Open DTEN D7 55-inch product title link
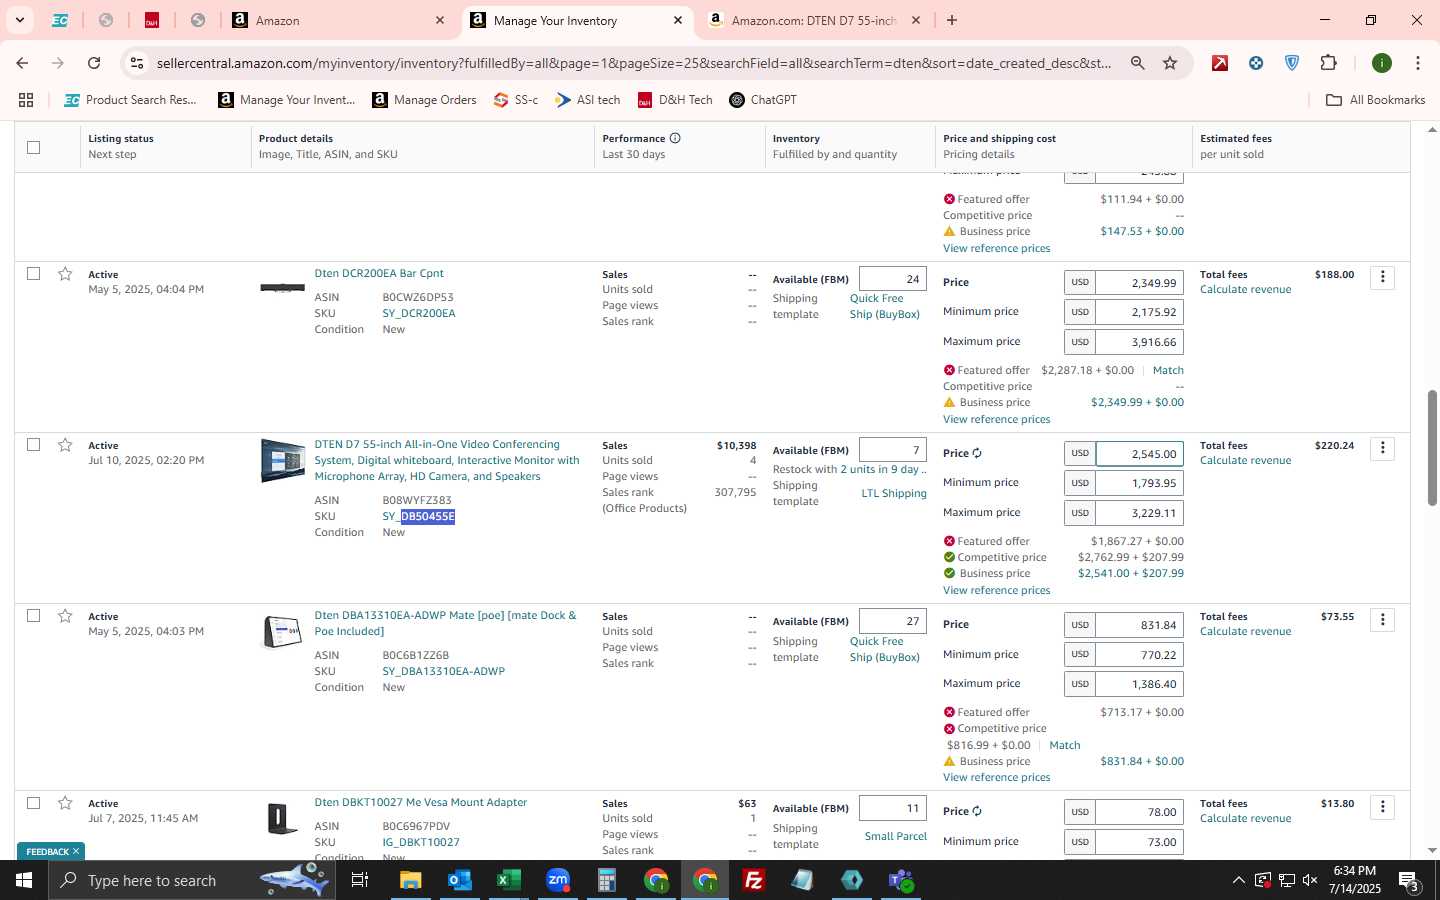 [447, 460]
